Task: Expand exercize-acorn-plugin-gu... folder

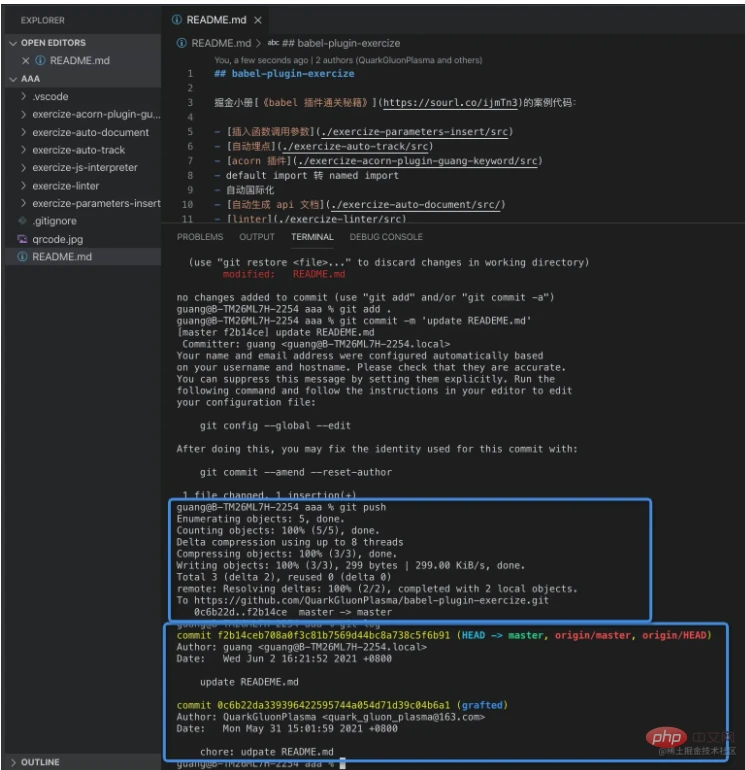Action: coord(23,114)
